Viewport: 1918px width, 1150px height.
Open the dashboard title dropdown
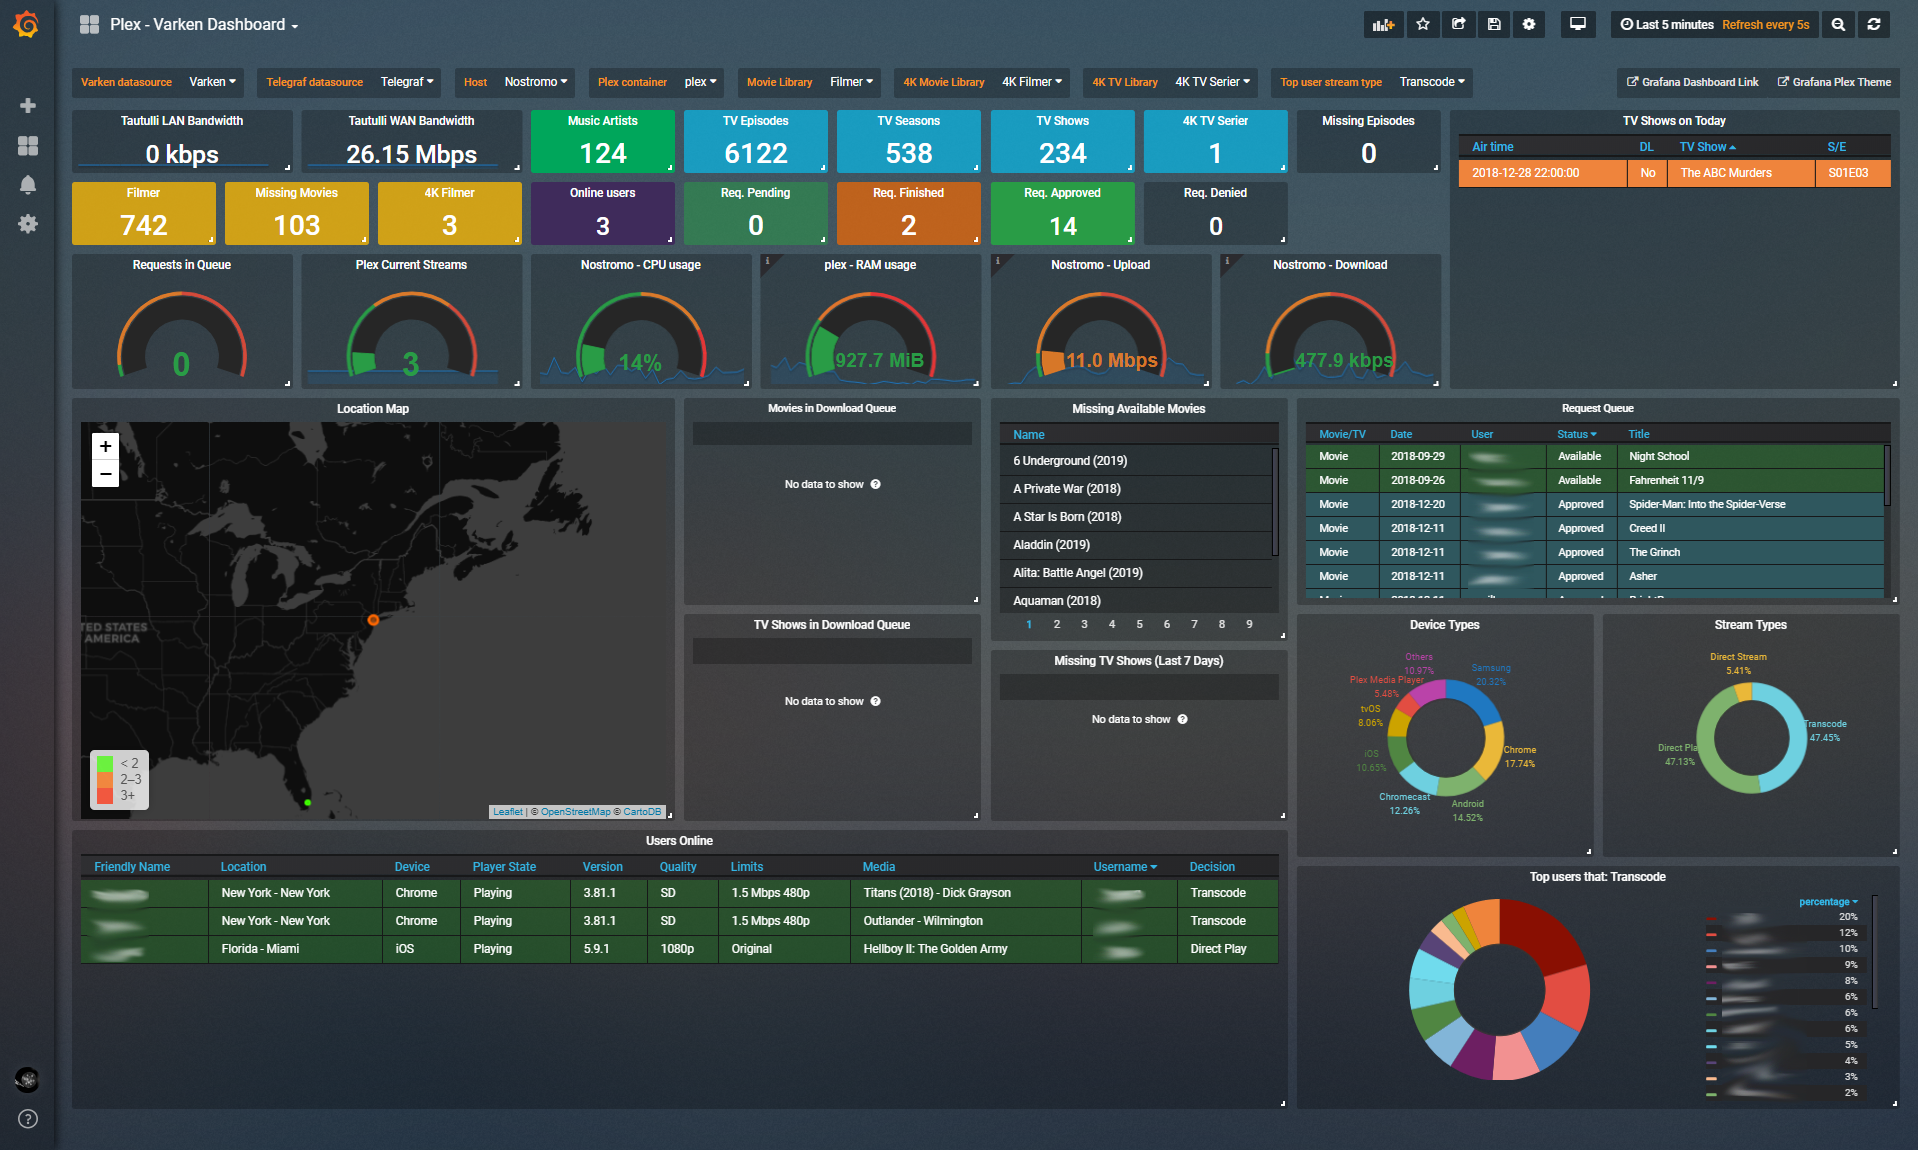204,24
